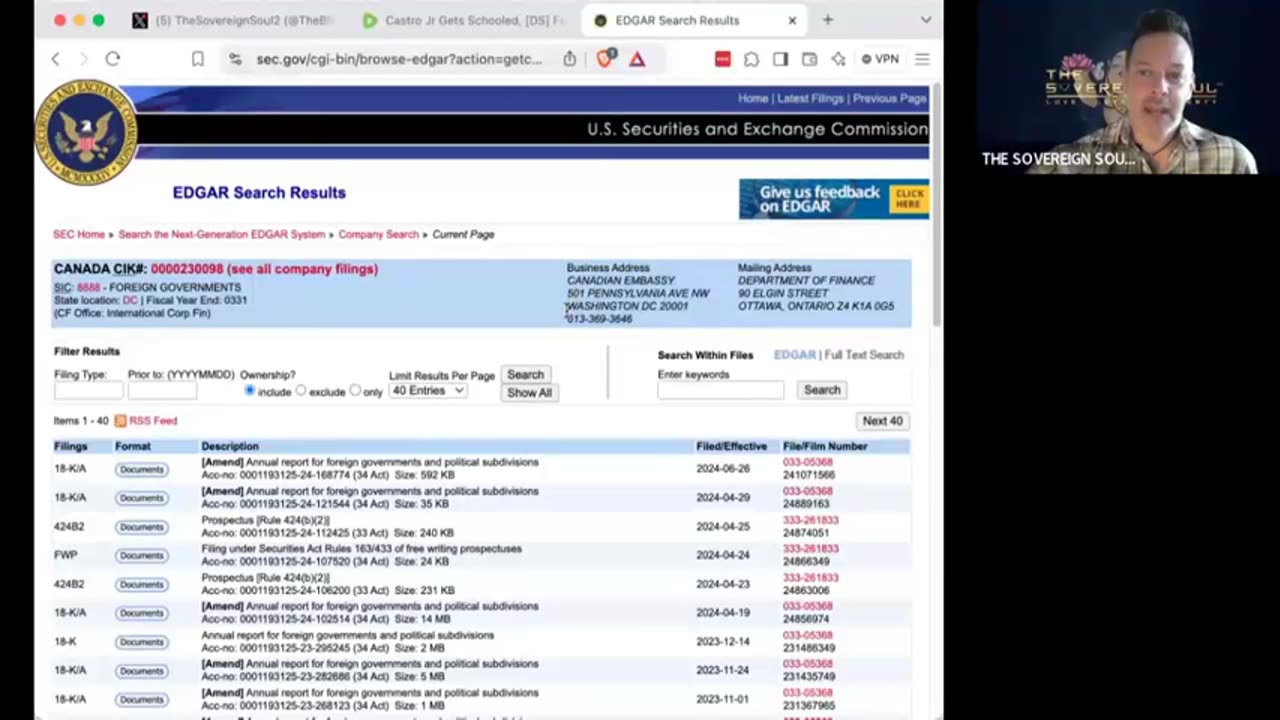The width and height of the screenshot is (1280, 720).
Task: Open Documents for 18-K filed 2023-12-14
Action: click(141, 642)
